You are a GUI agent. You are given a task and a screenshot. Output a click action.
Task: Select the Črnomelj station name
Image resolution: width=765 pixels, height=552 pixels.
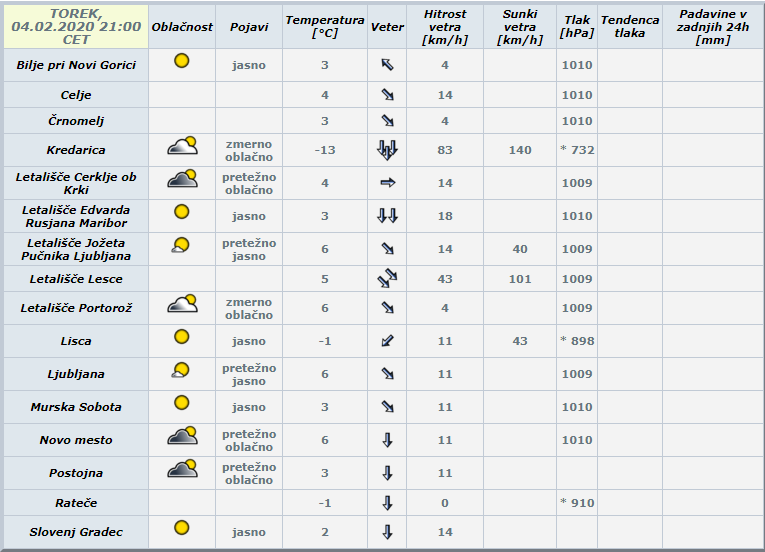[76, 121]
